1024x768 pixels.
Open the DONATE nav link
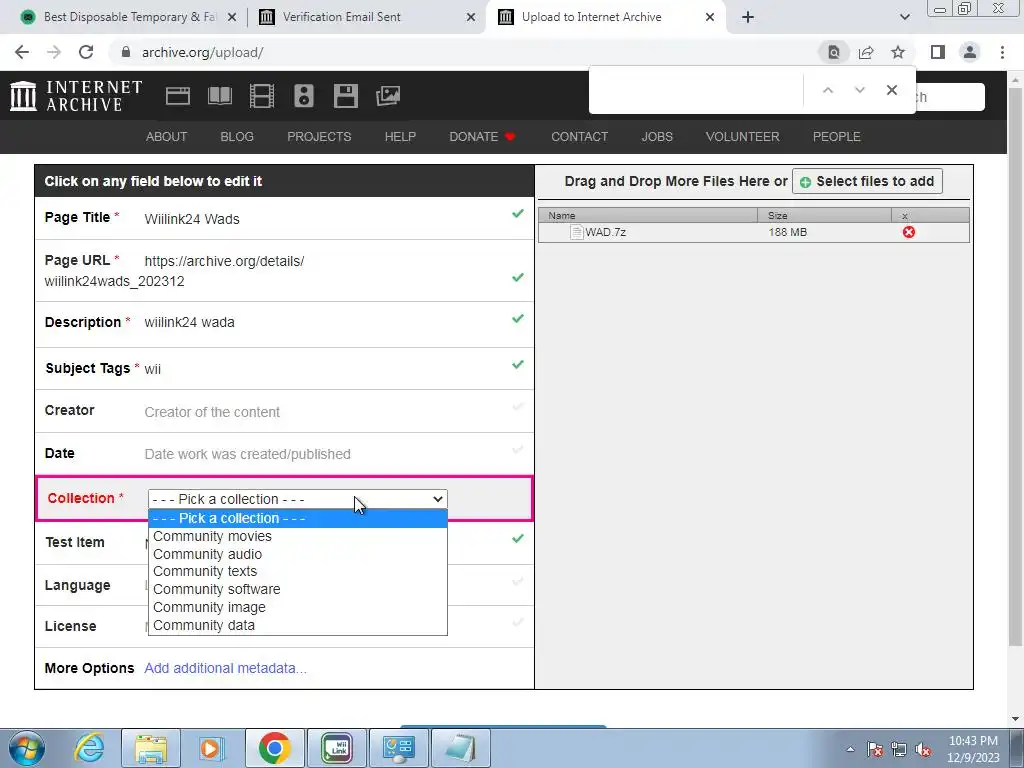click(483, 136)
